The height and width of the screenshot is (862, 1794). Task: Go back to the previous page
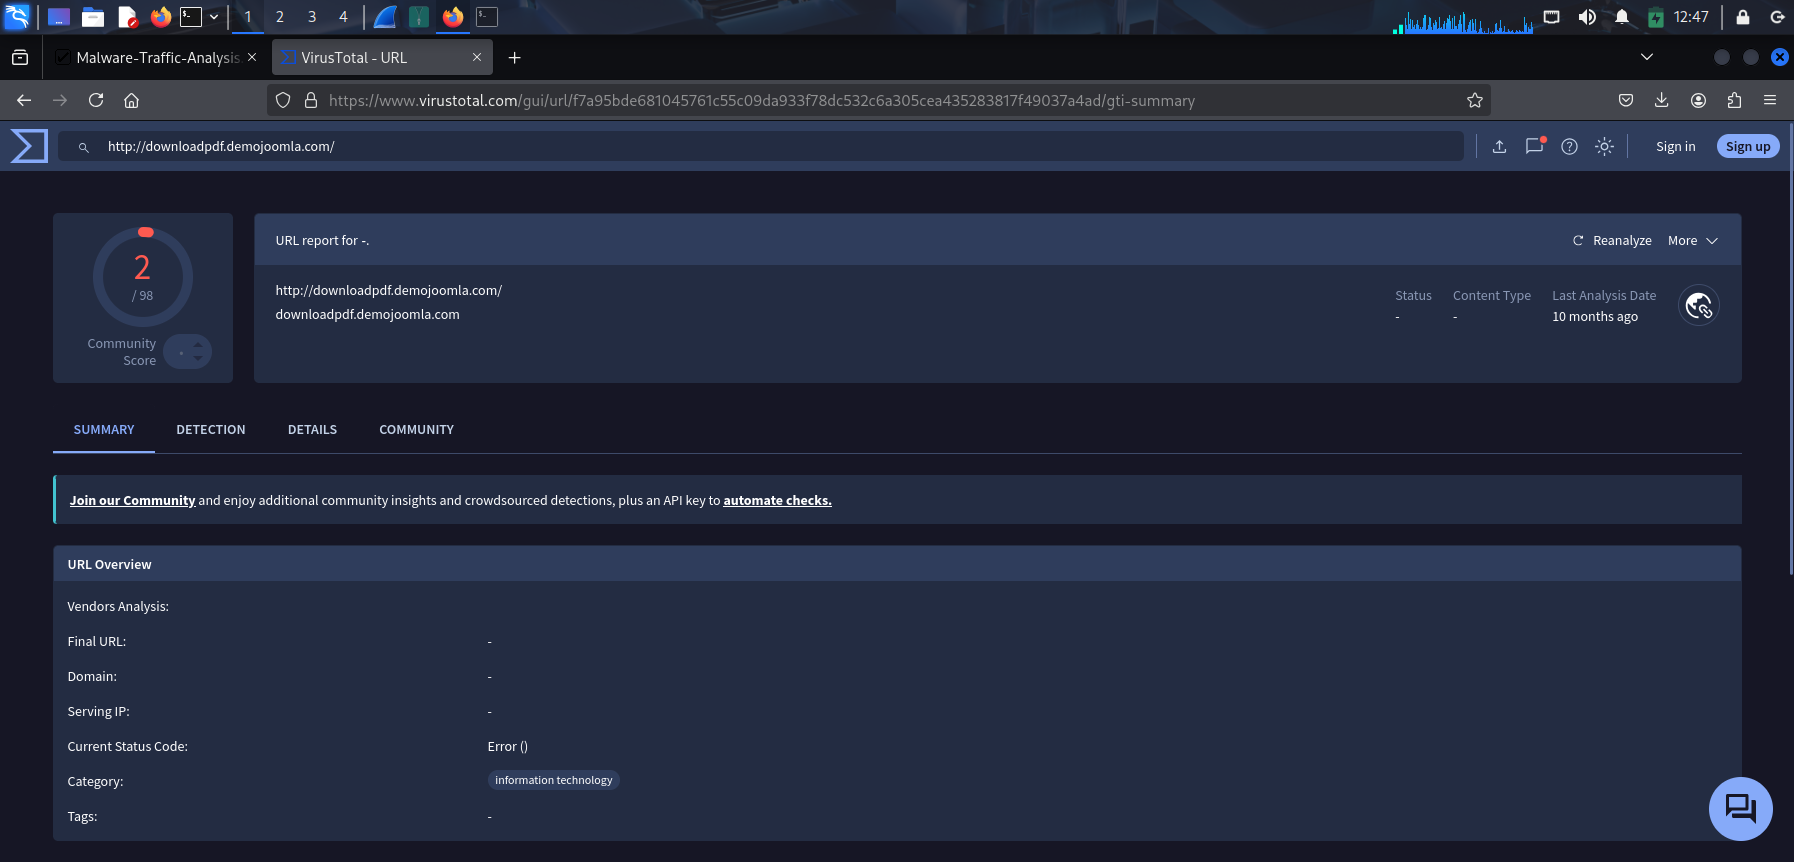click(24, 100)
